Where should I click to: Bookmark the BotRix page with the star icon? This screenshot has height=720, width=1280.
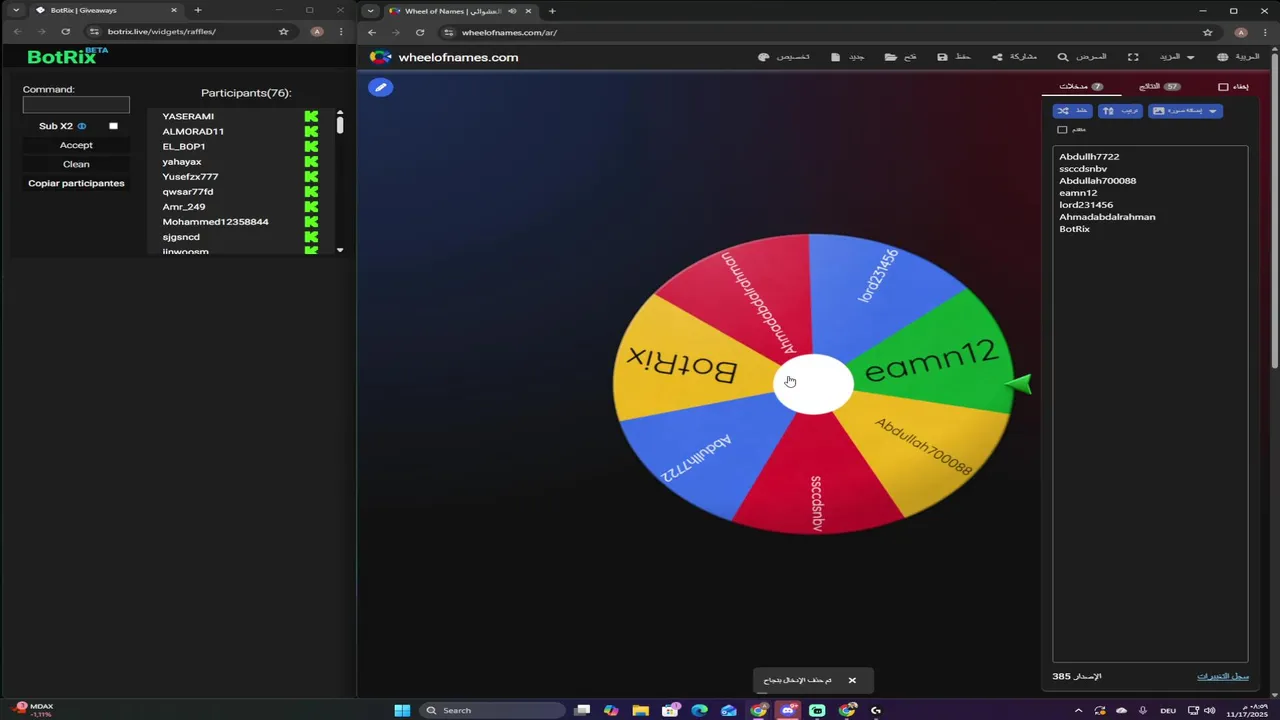click(283, 32)
